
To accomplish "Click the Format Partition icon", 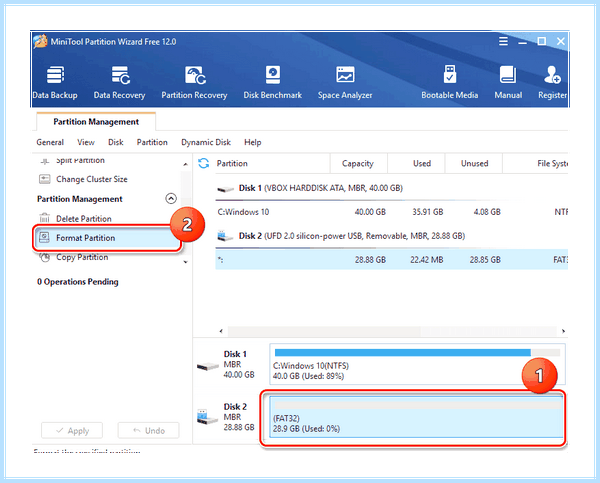I will click(45, 237).
